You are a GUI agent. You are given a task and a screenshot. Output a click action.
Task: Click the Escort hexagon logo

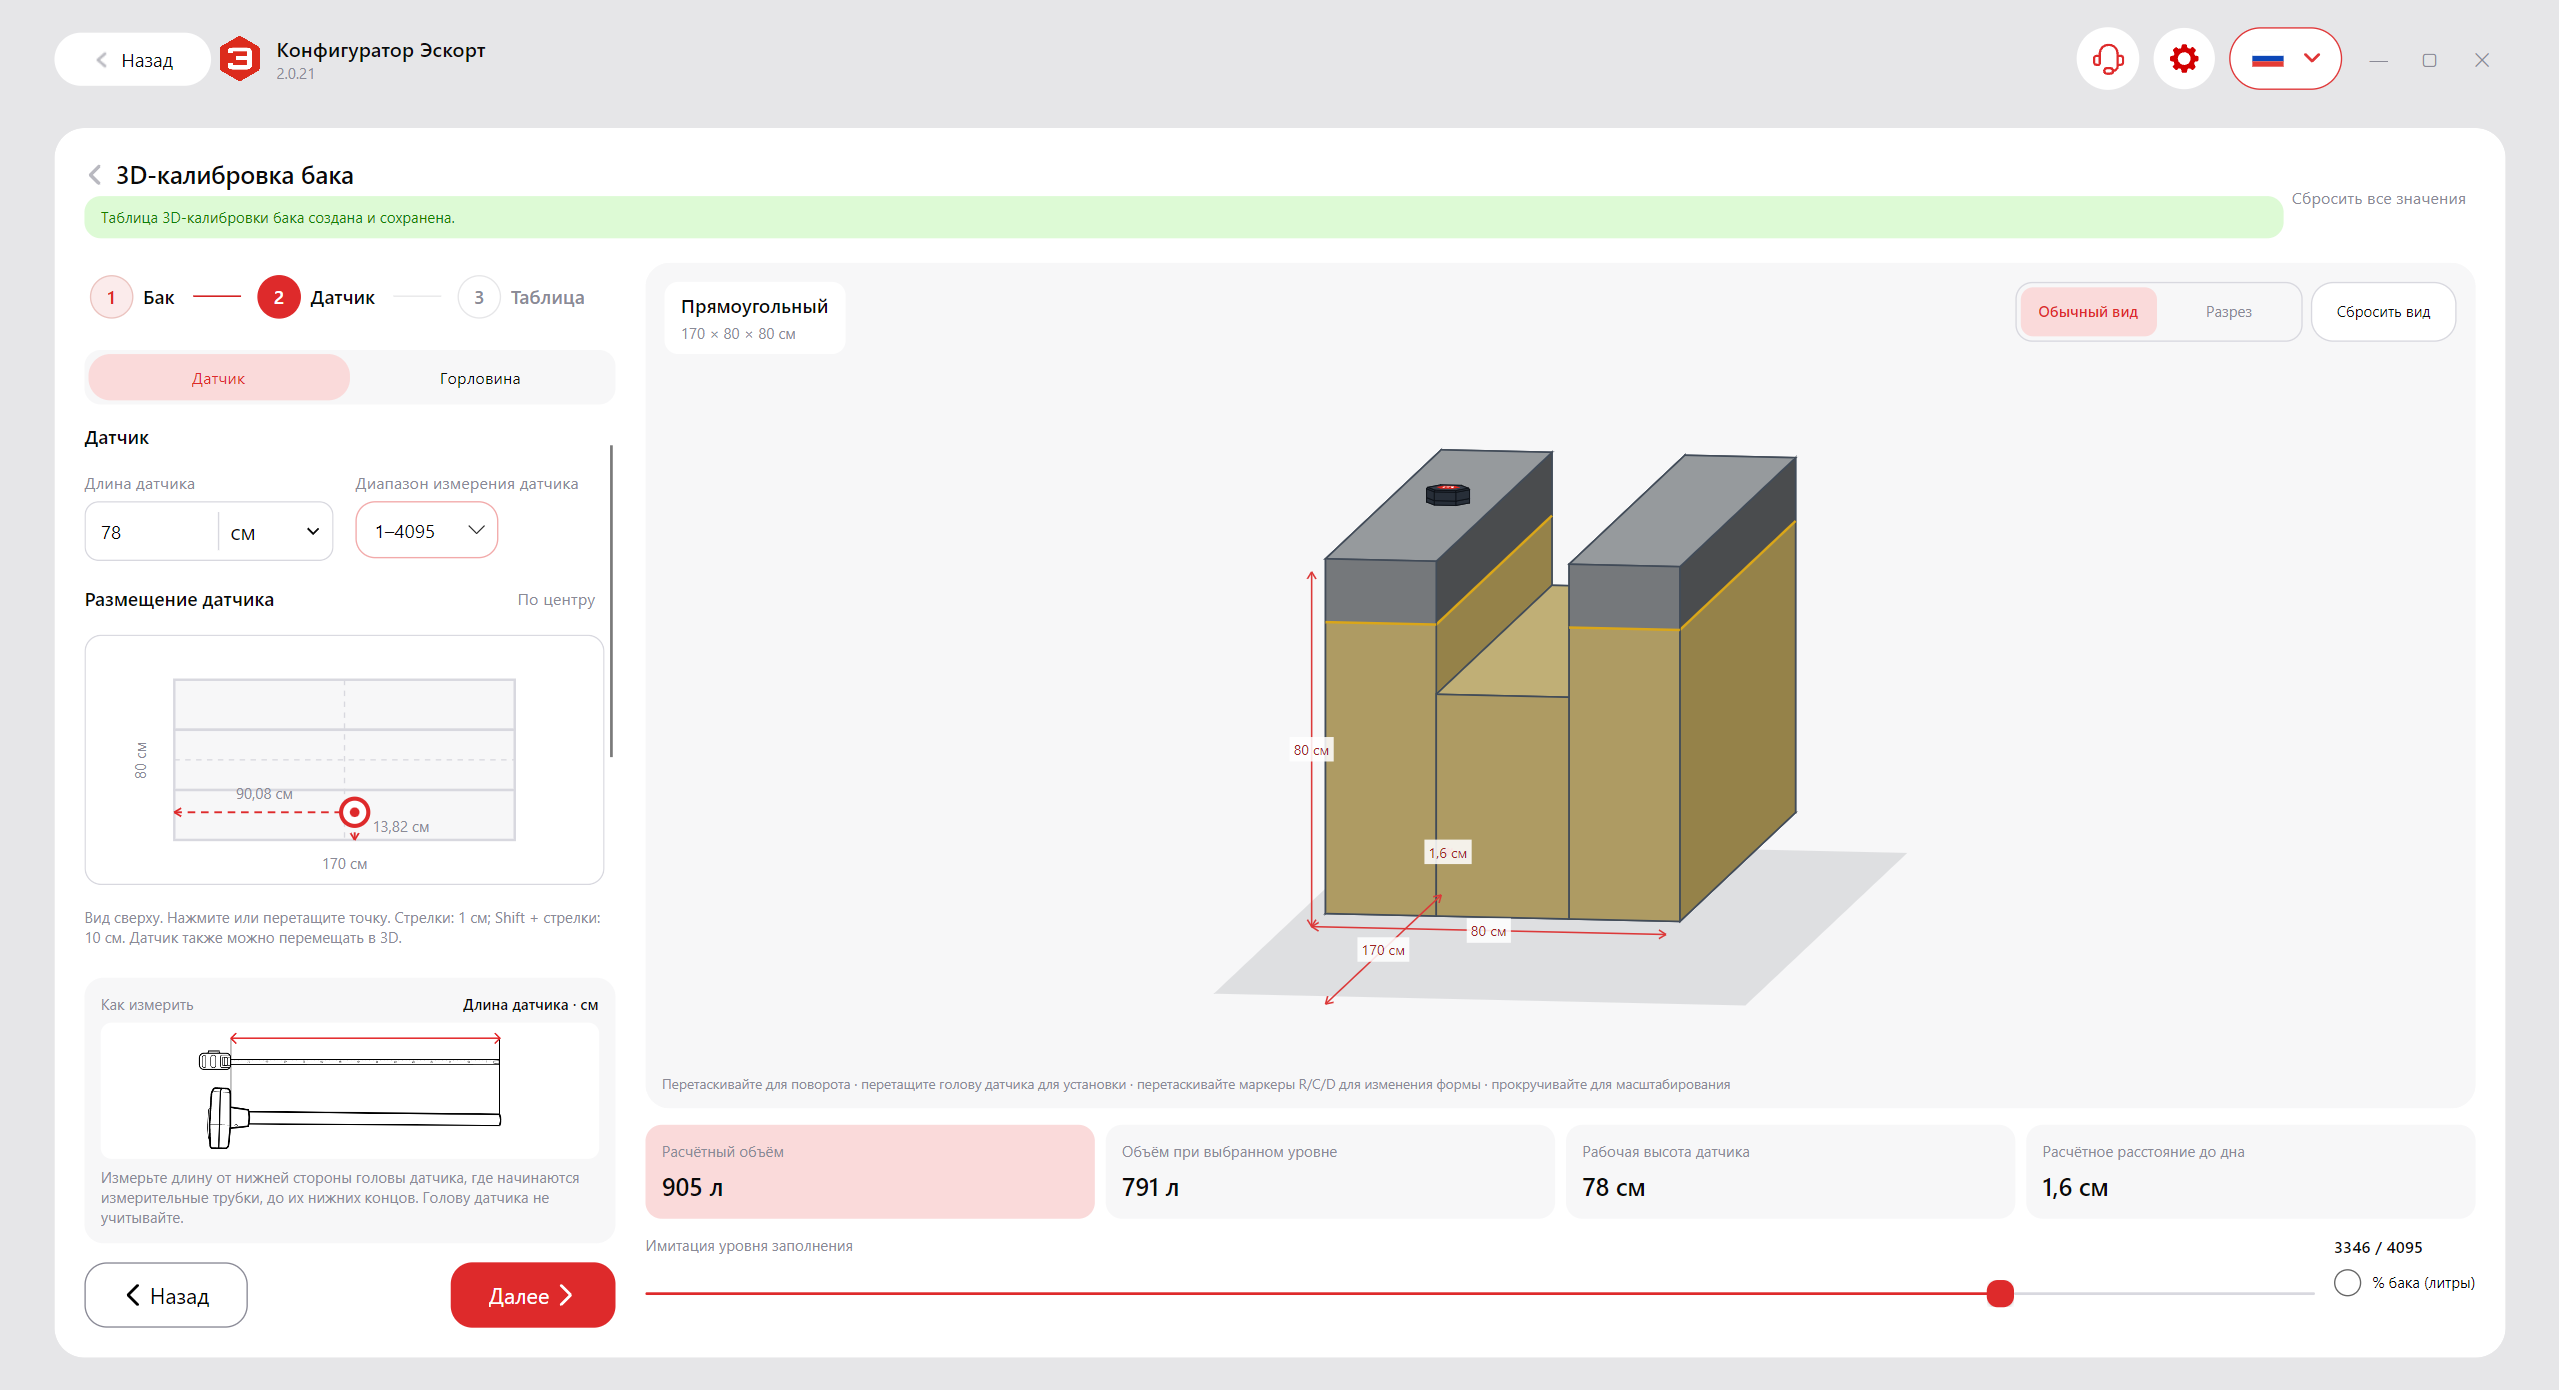[240, 59]
